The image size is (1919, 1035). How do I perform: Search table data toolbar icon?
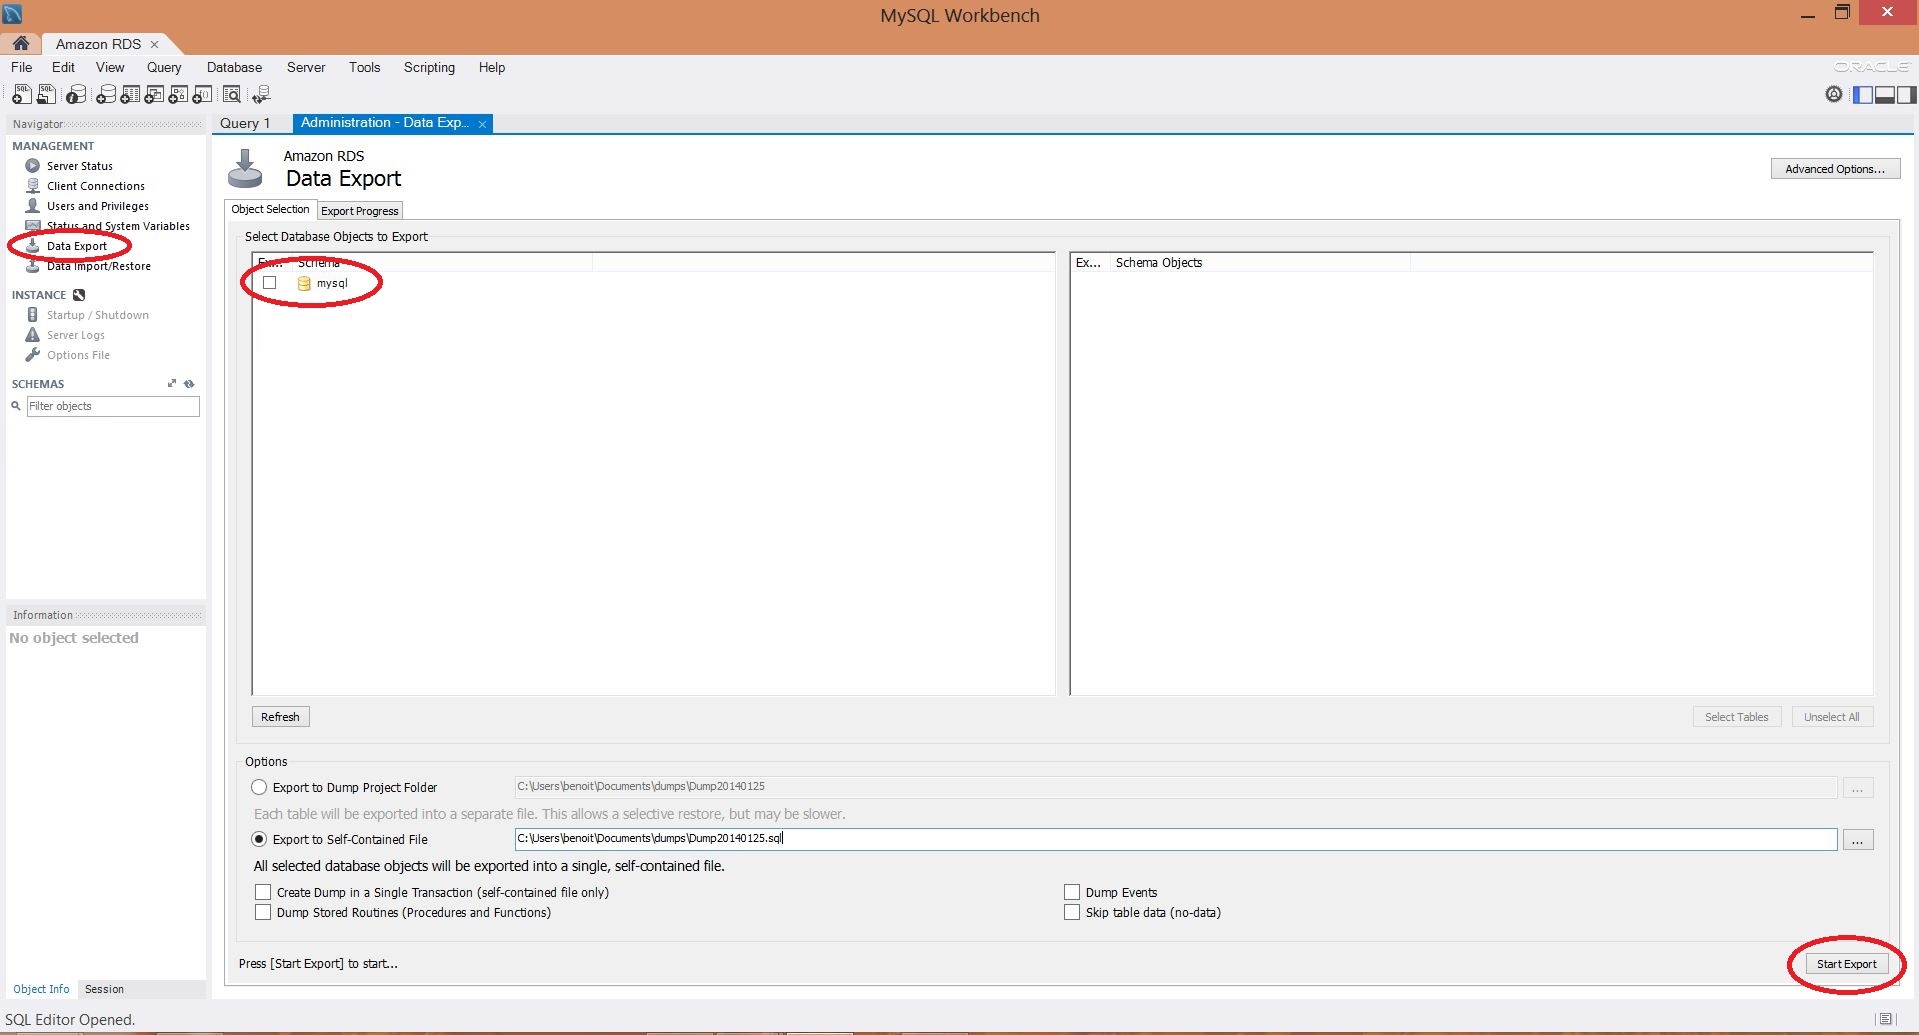(231, 94)
